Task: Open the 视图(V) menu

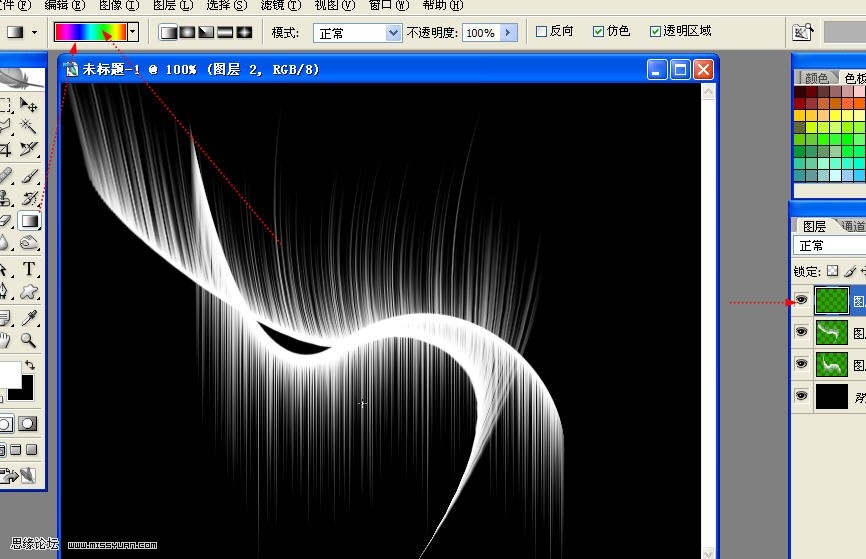Action: click(335, 6)
